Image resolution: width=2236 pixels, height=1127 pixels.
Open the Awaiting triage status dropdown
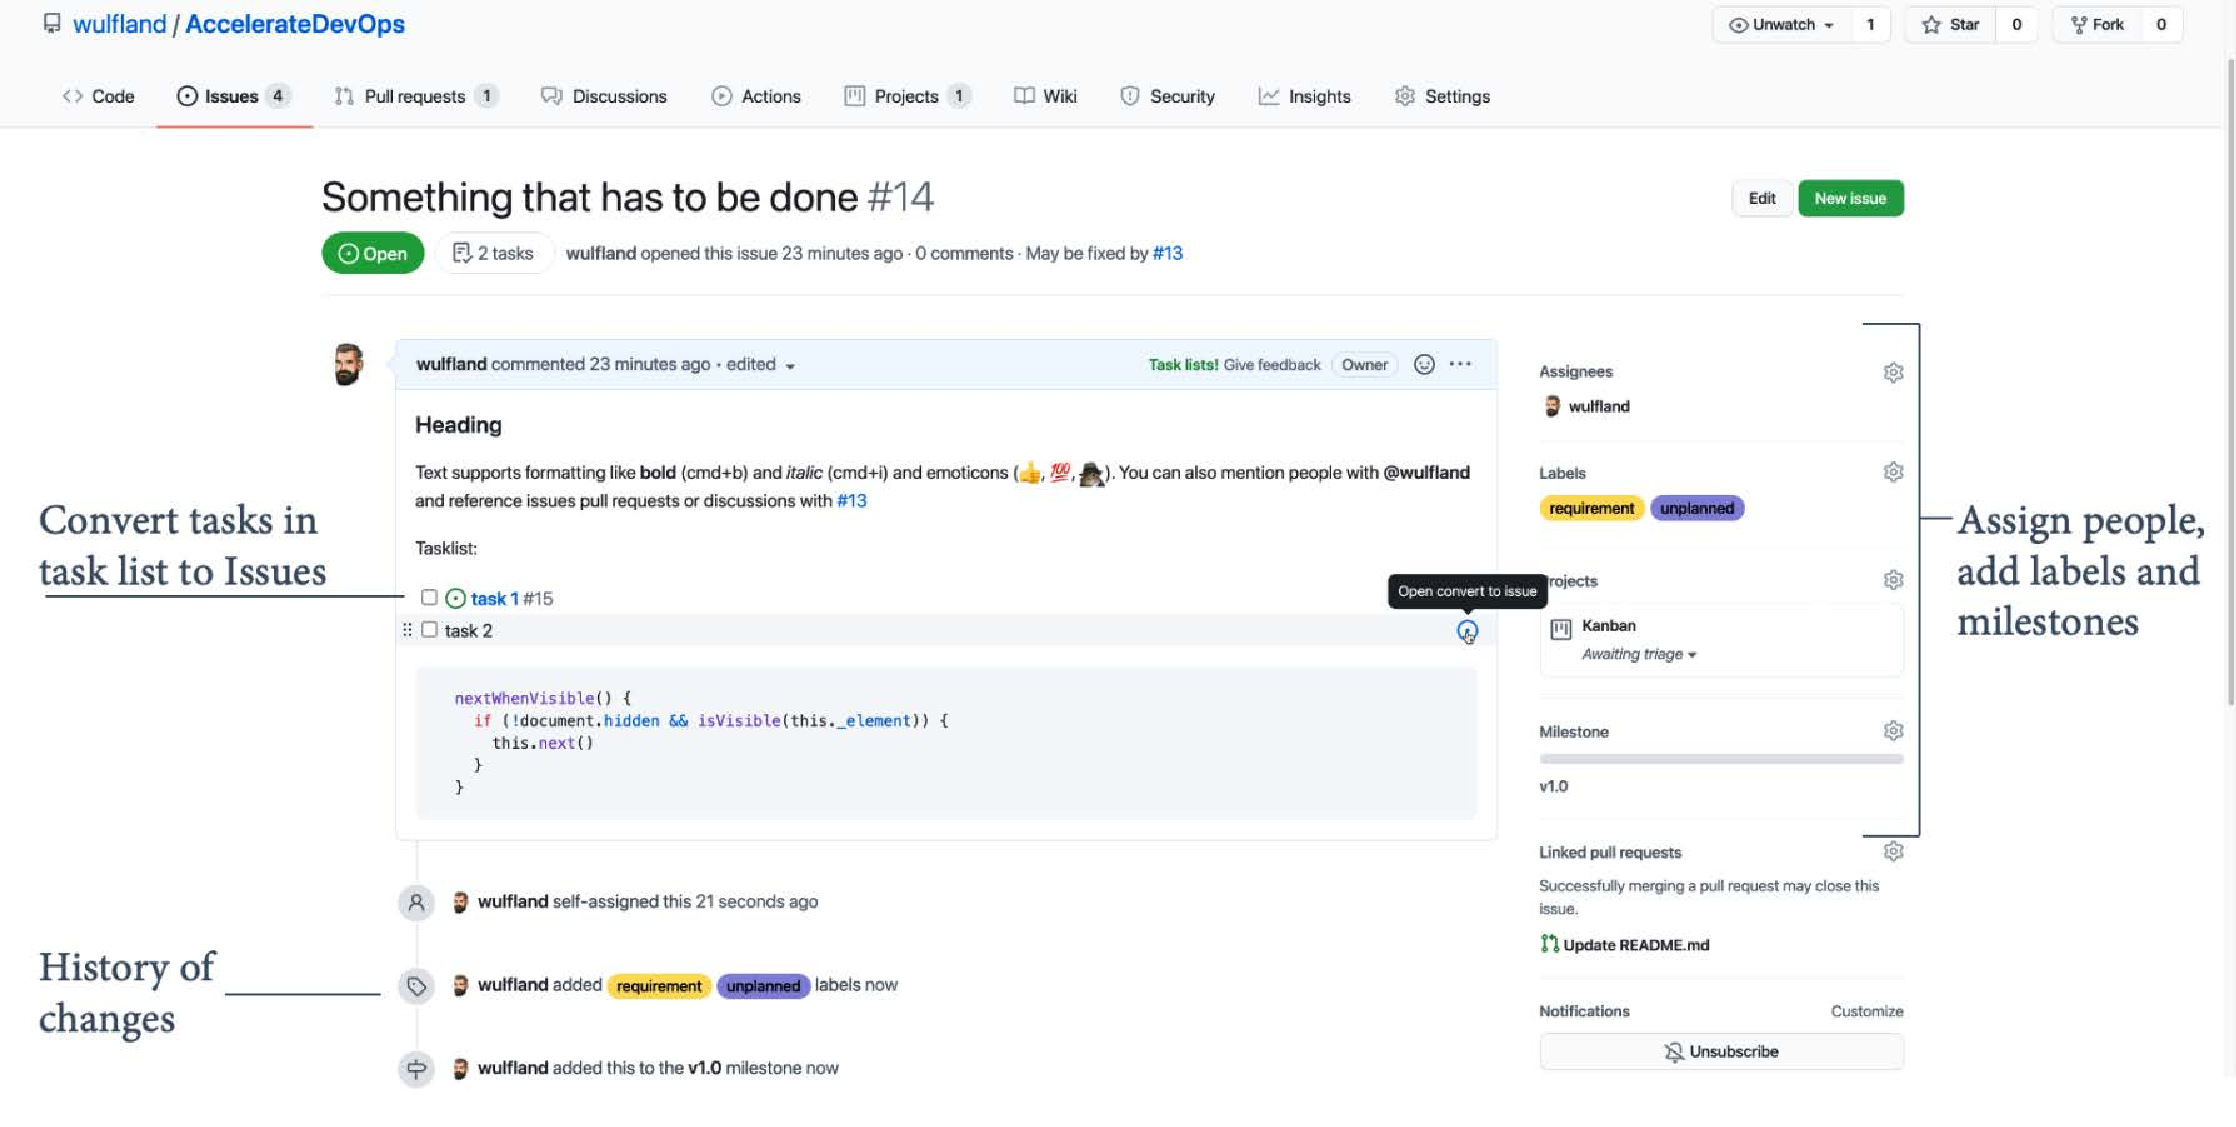point(1638,654)
